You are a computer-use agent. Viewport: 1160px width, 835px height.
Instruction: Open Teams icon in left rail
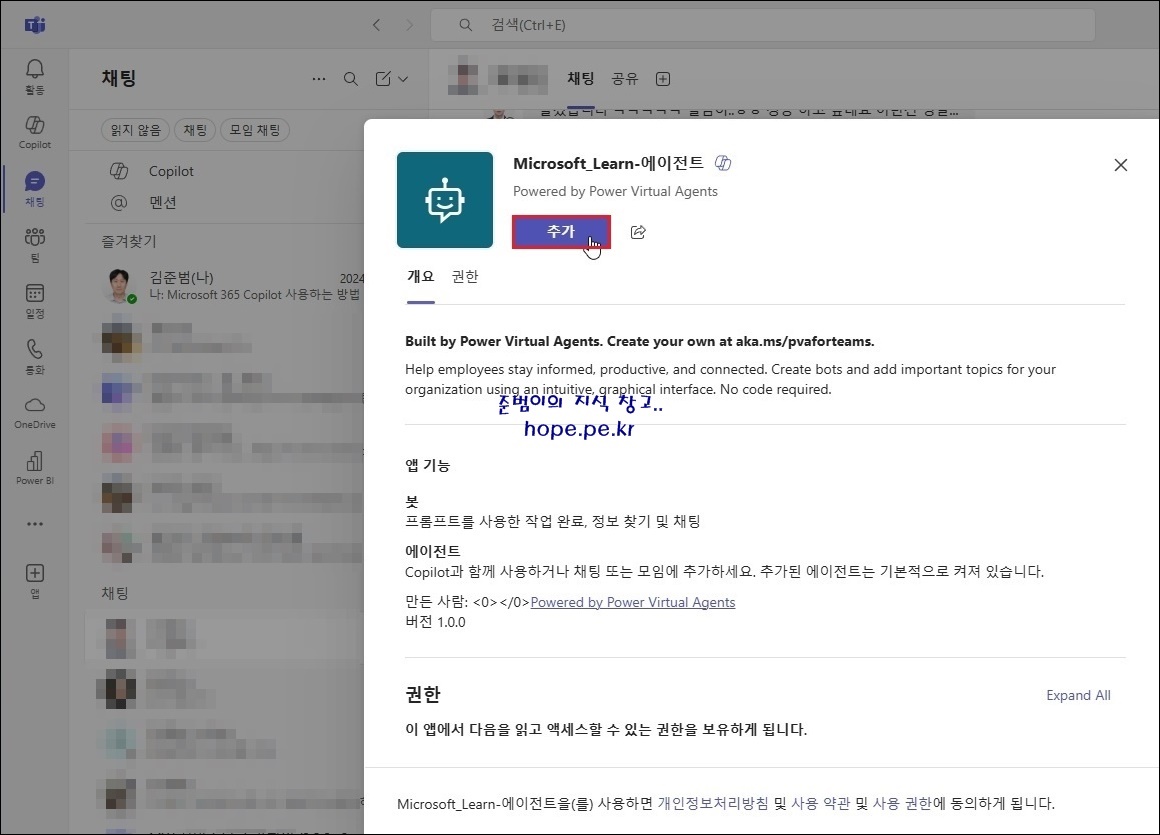coord(35,245)
